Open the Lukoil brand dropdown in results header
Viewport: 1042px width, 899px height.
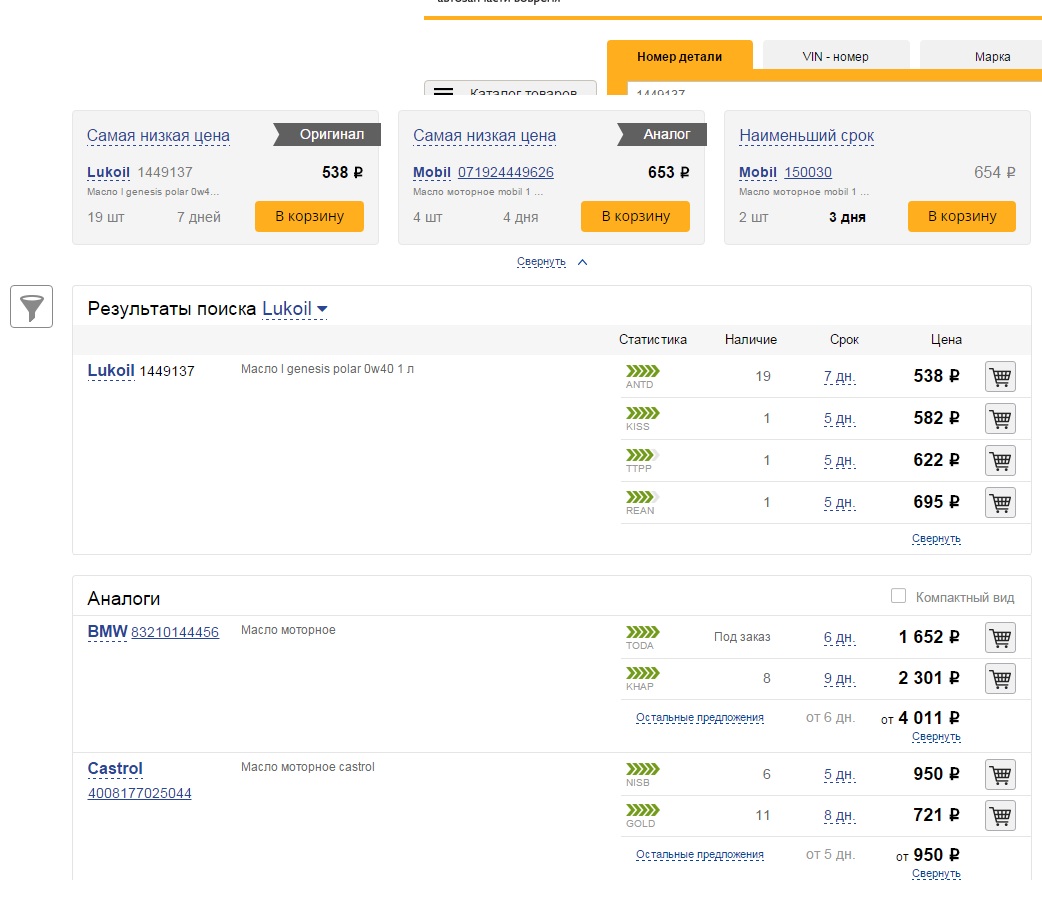tap(294, 309)
